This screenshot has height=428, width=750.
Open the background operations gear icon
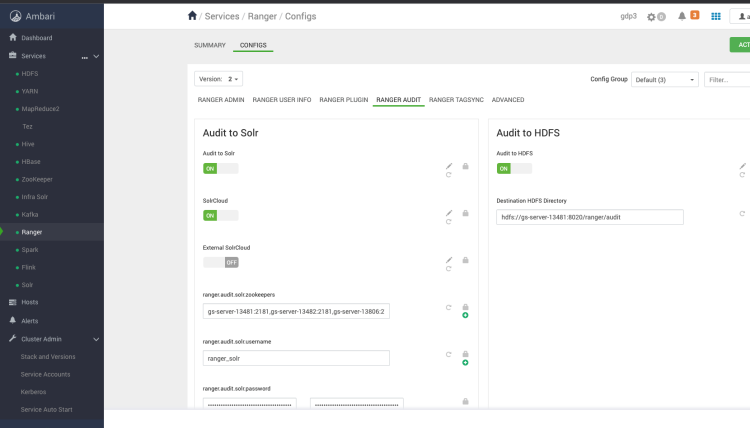651,17
